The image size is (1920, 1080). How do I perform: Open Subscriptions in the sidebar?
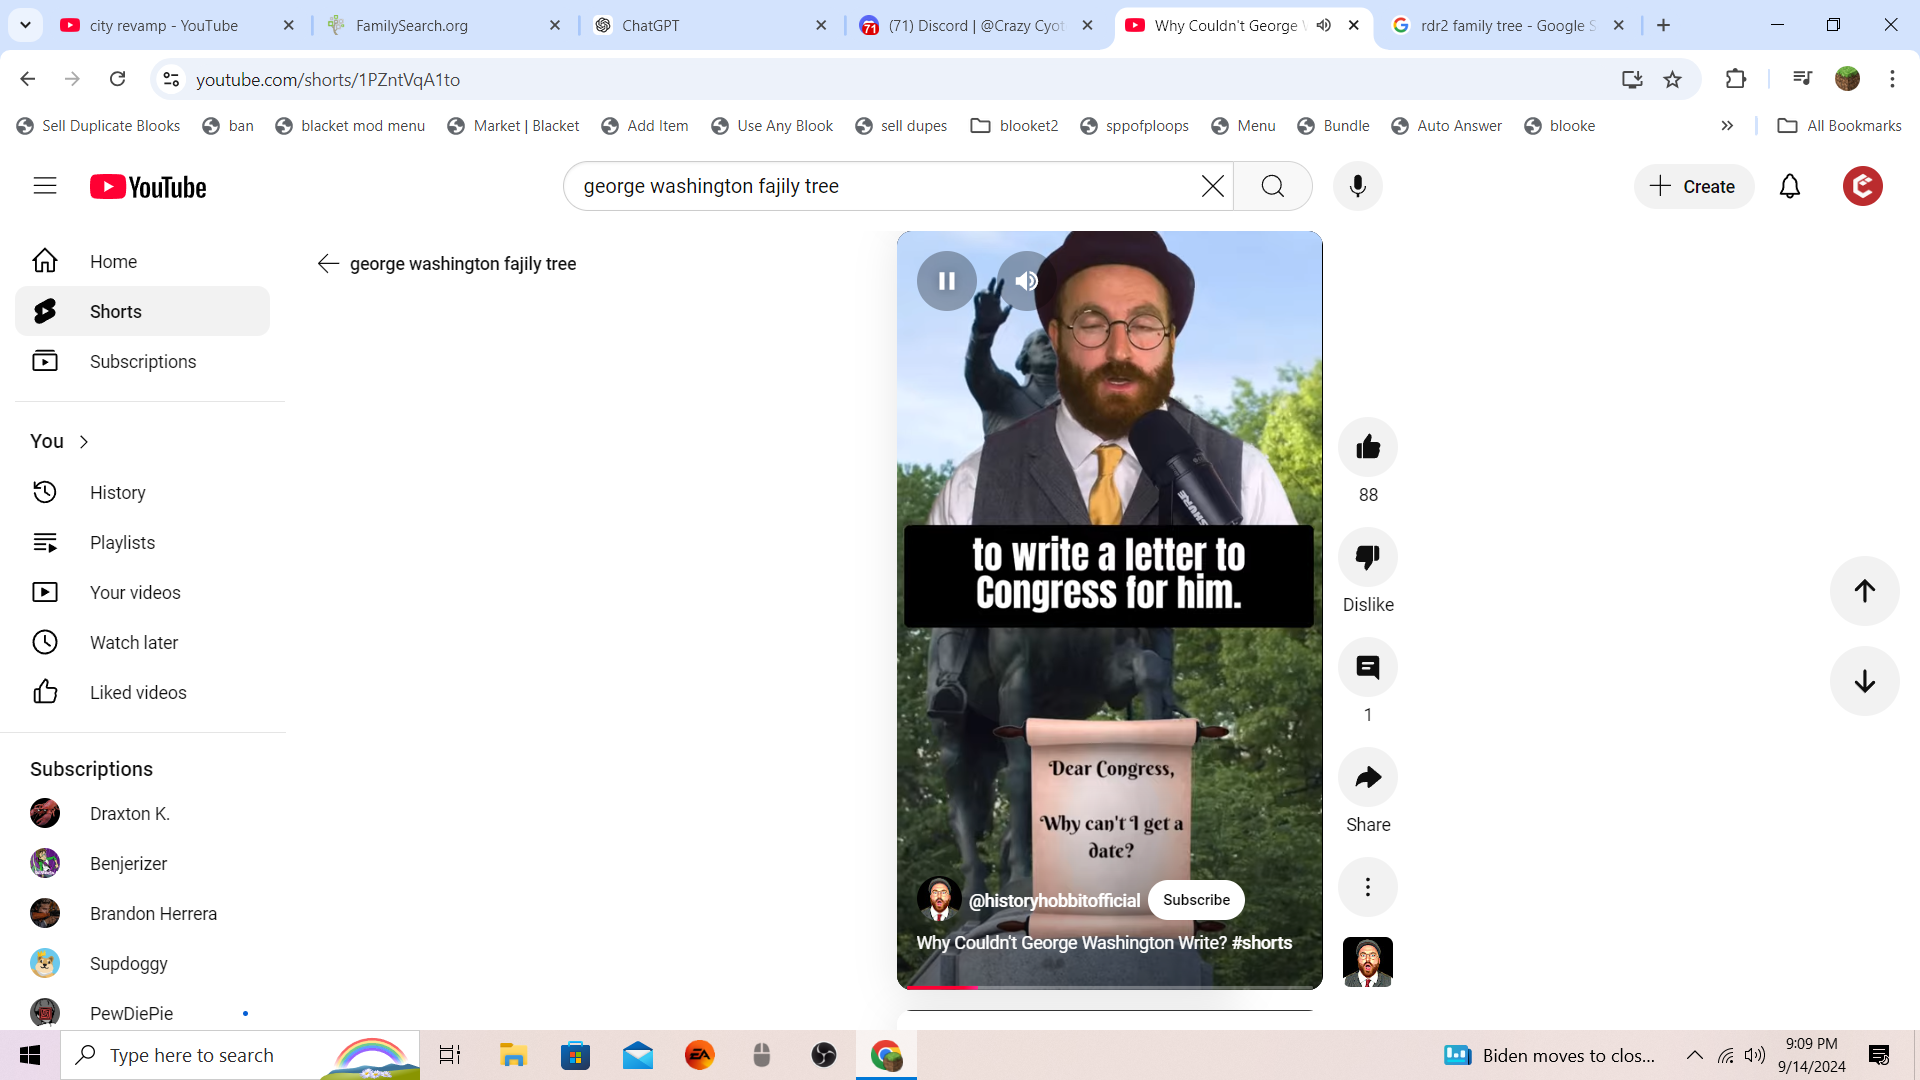click(142, 362)
